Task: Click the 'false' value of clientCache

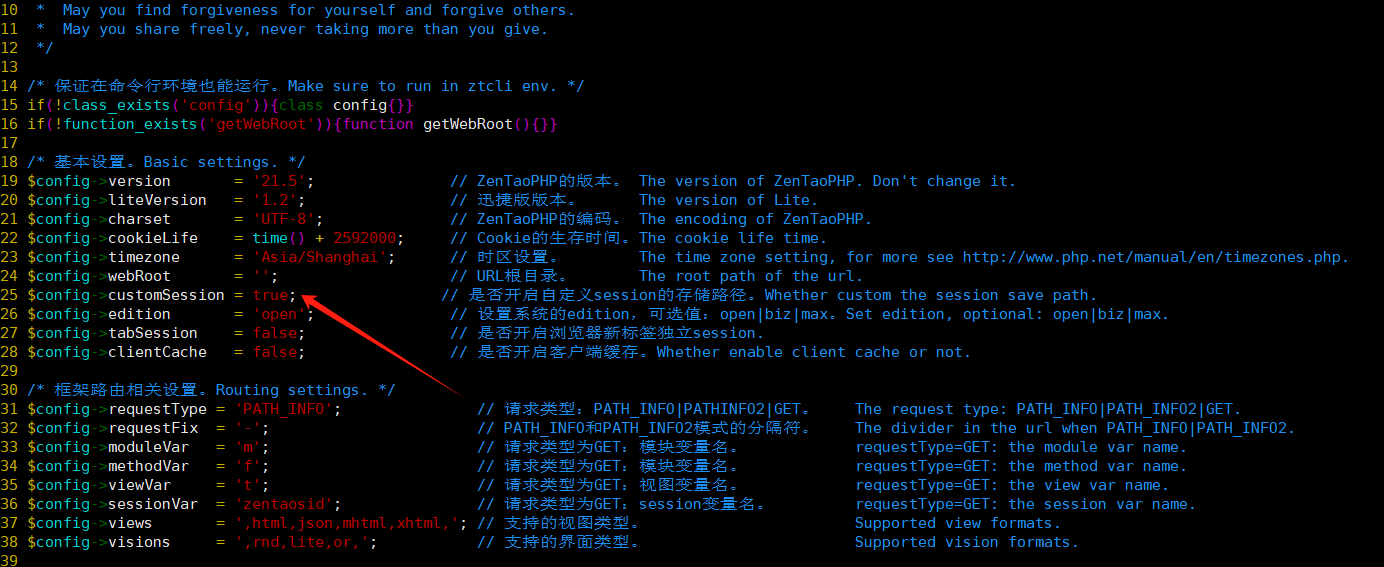Action: (274, 352)
